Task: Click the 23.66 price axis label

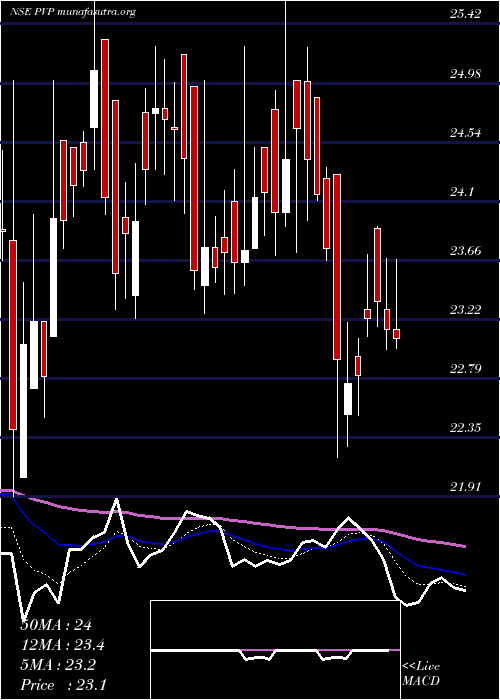Action: pyautogui.click(x=466, y=250)
